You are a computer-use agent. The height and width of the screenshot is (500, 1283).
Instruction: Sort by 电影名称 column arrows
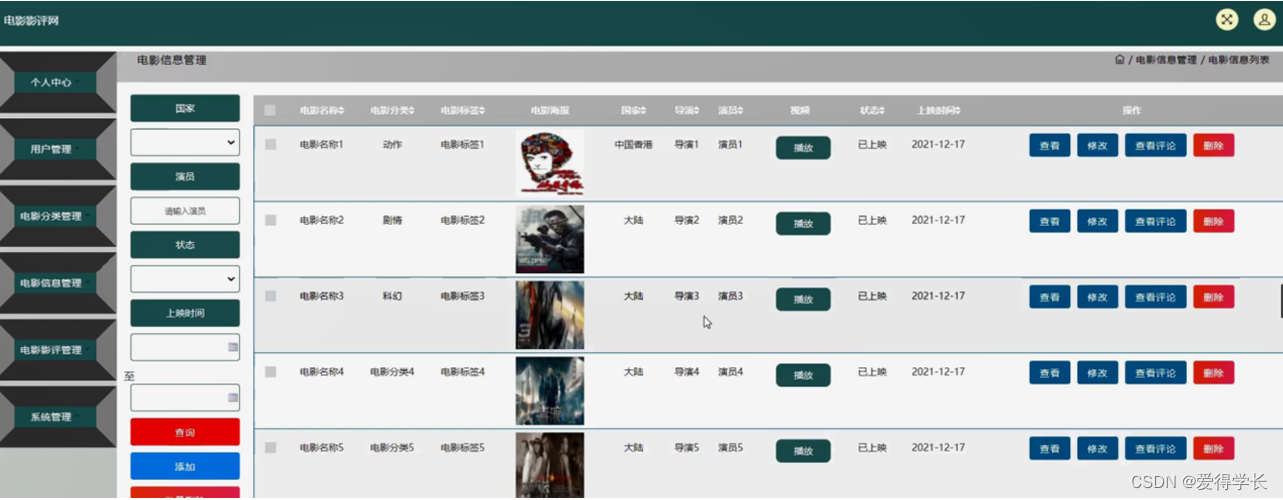click(341, 110)
